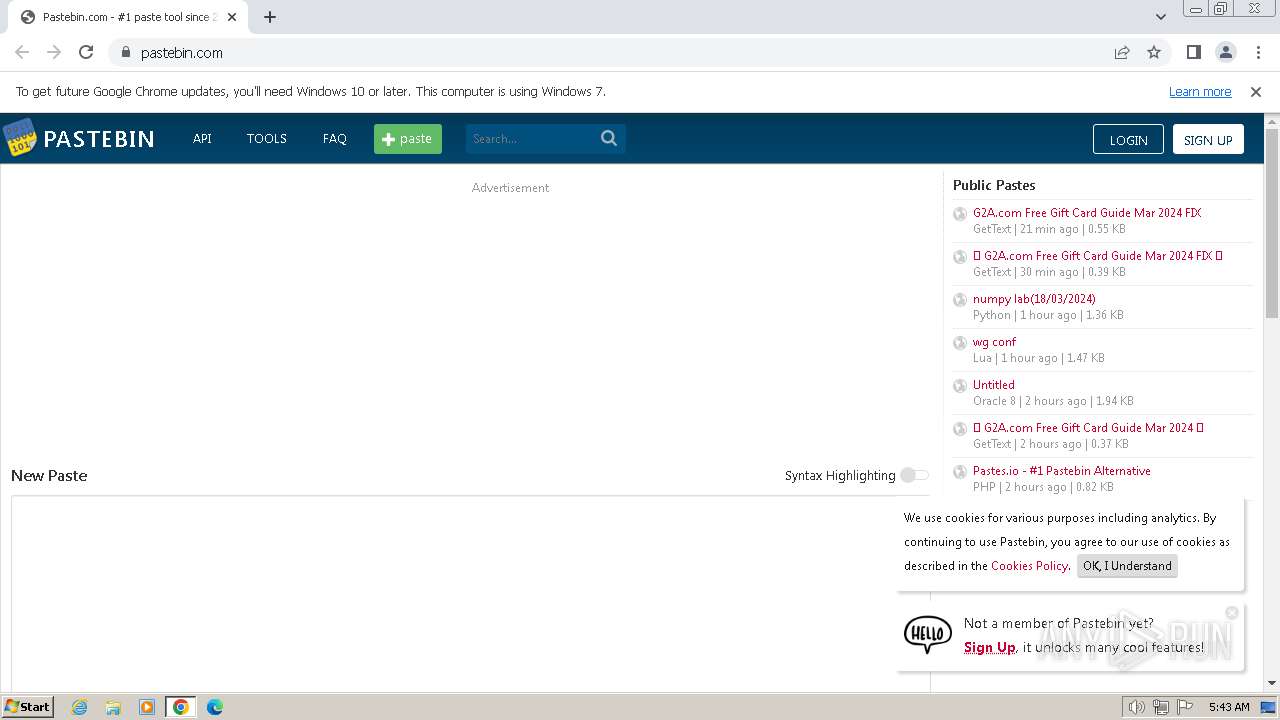Close the Sign Up hello popup
Viewport: 1280px width, 720px height.
tap(1232, 612)
